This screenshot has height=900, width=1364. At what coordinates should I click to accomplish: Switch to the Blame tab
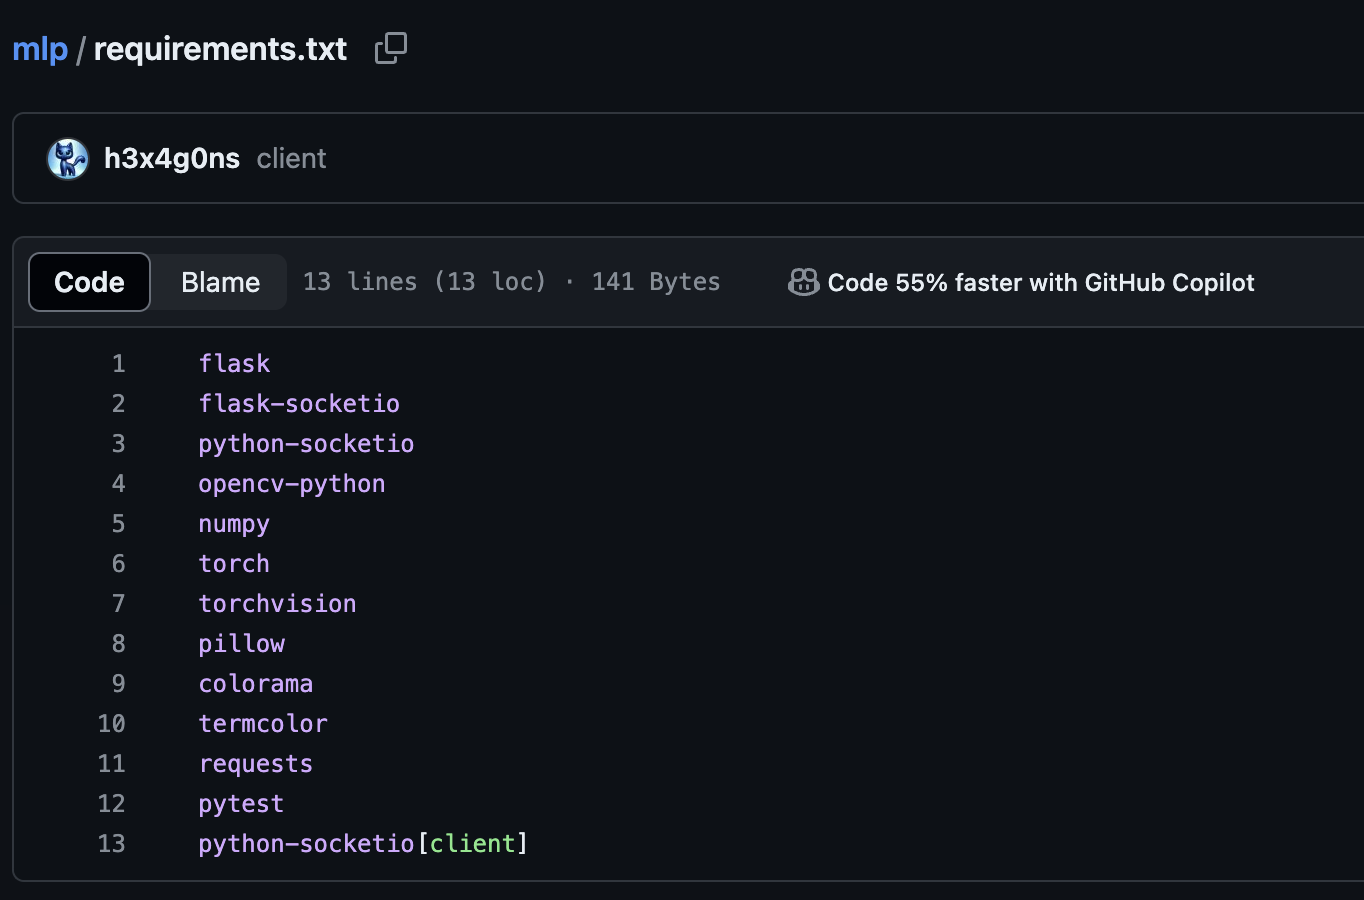[x=220, y=283]
